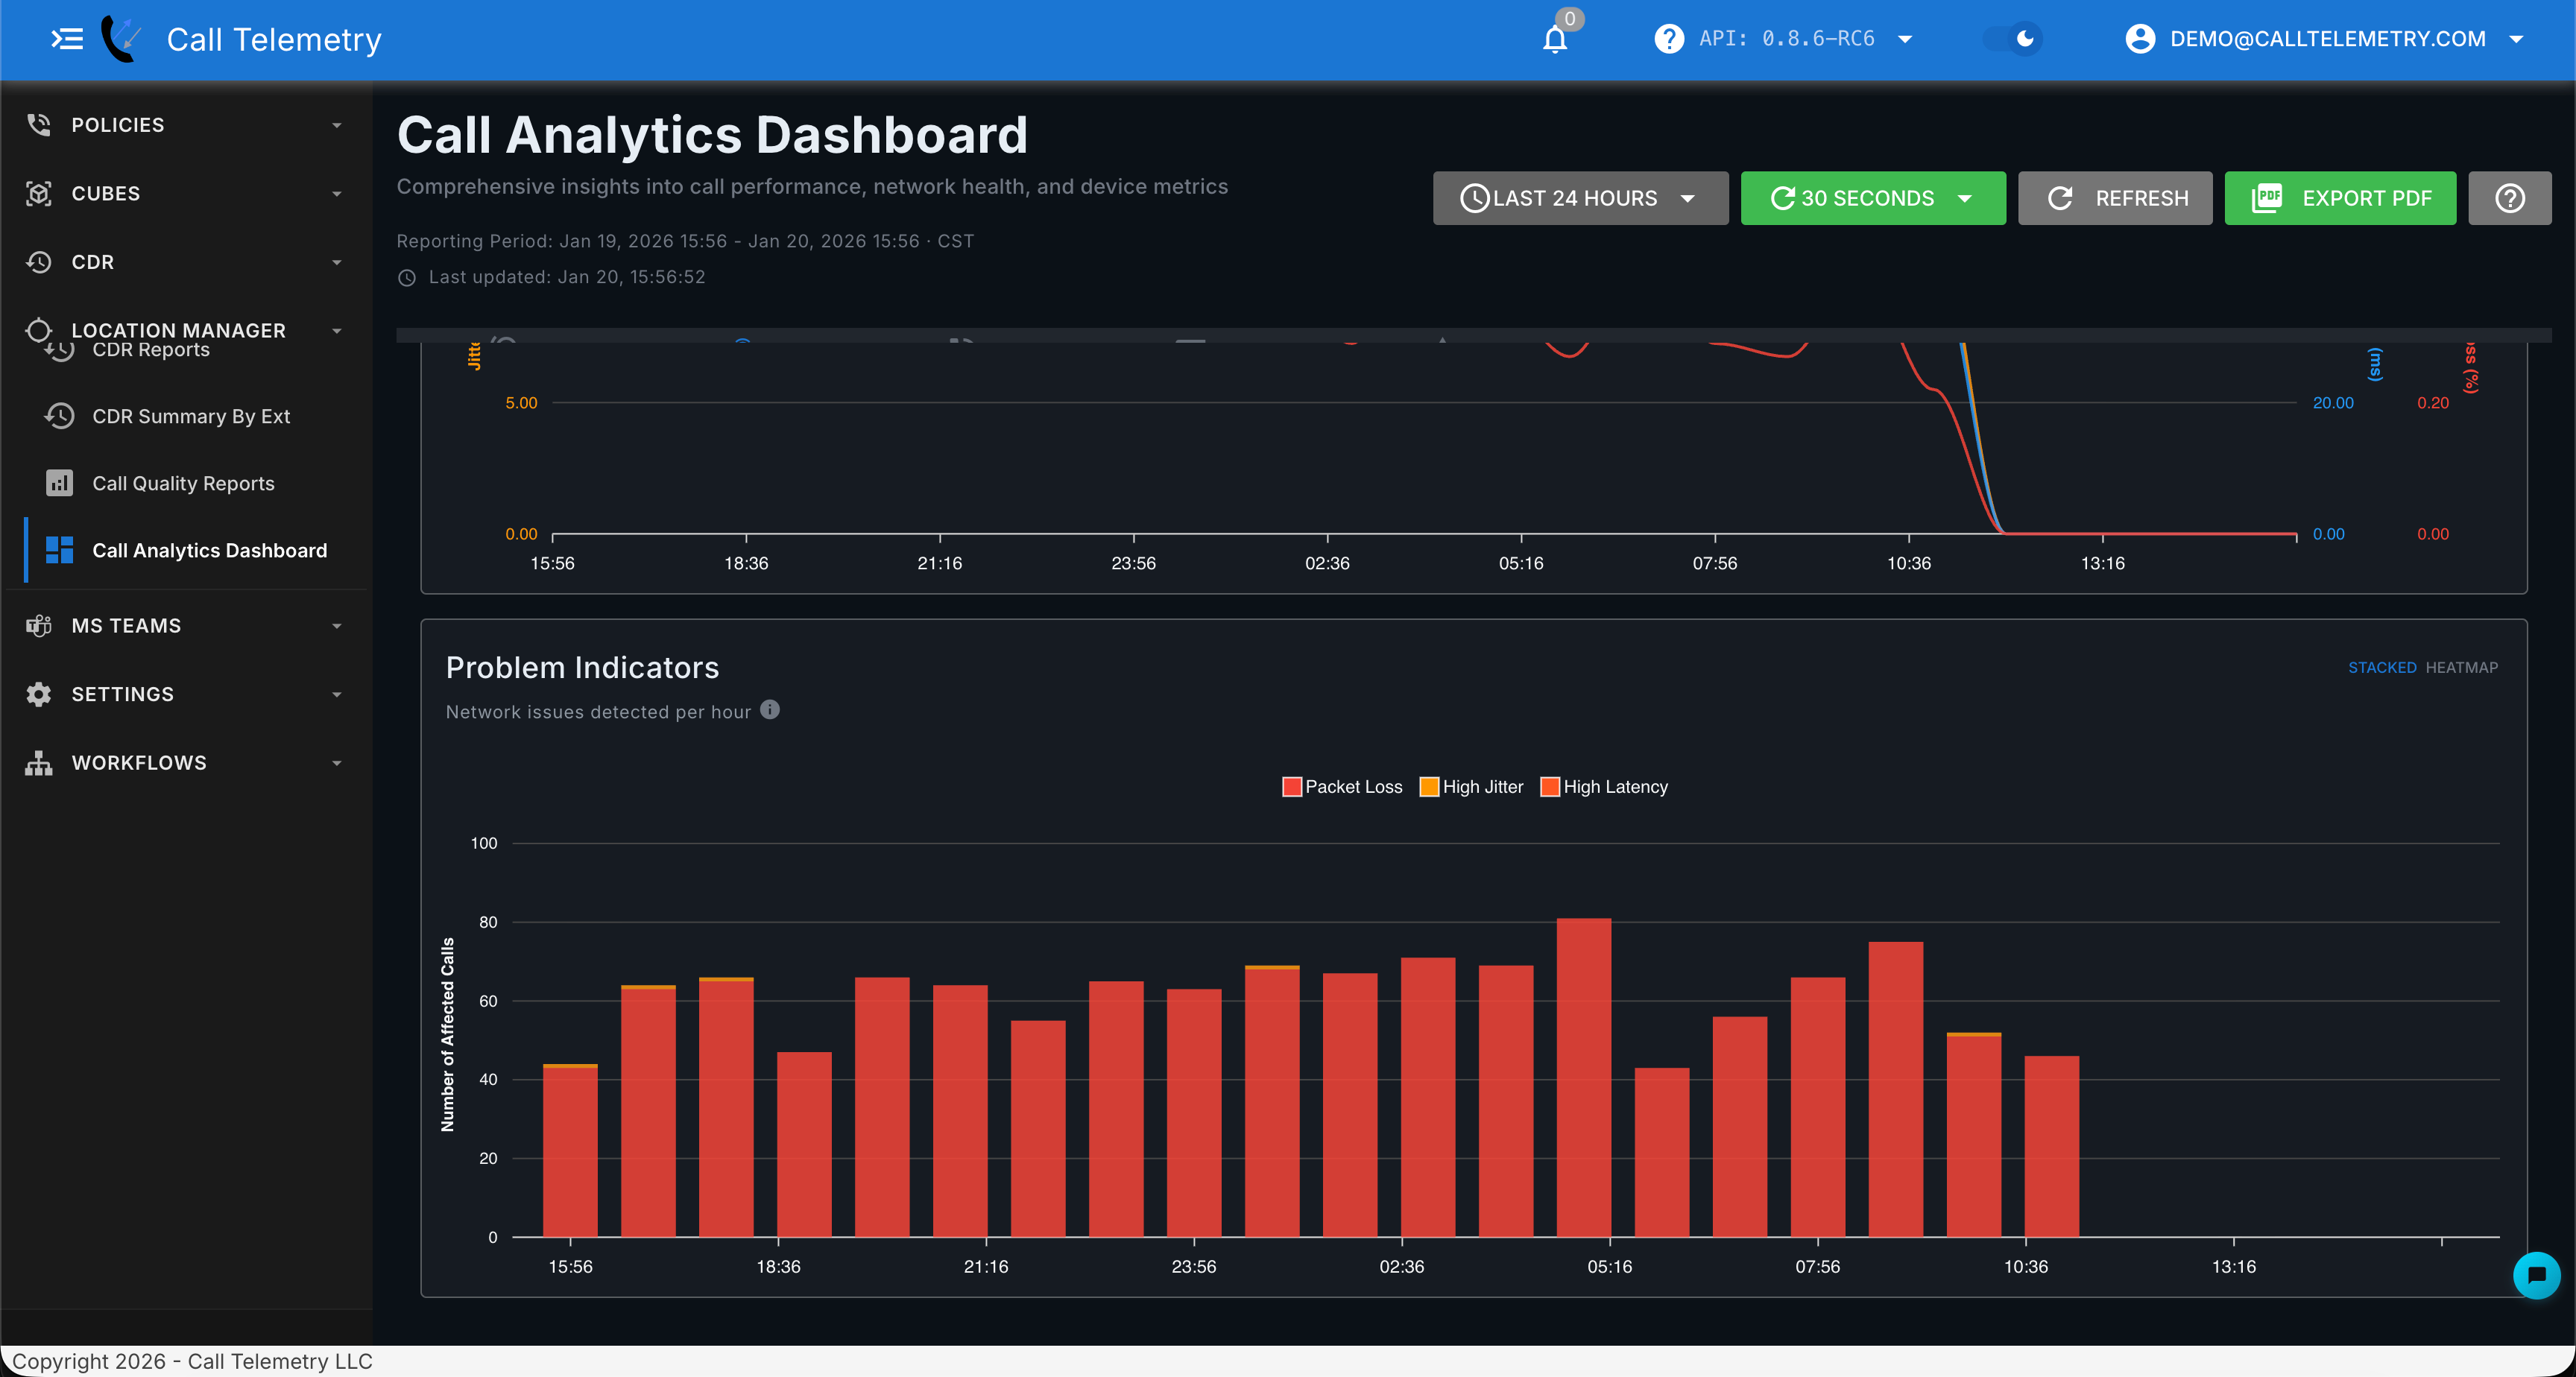Expand the Location Manager section
The width and height of the screenshot is (2576, 1377).
pos(337,330)
